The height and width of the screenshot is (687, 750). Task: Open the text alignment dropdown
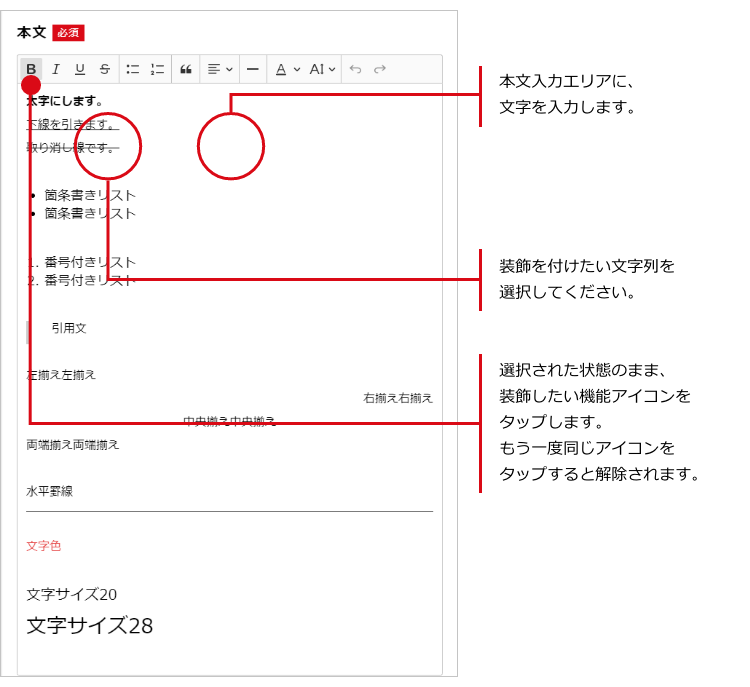click(x=220, y=69)
